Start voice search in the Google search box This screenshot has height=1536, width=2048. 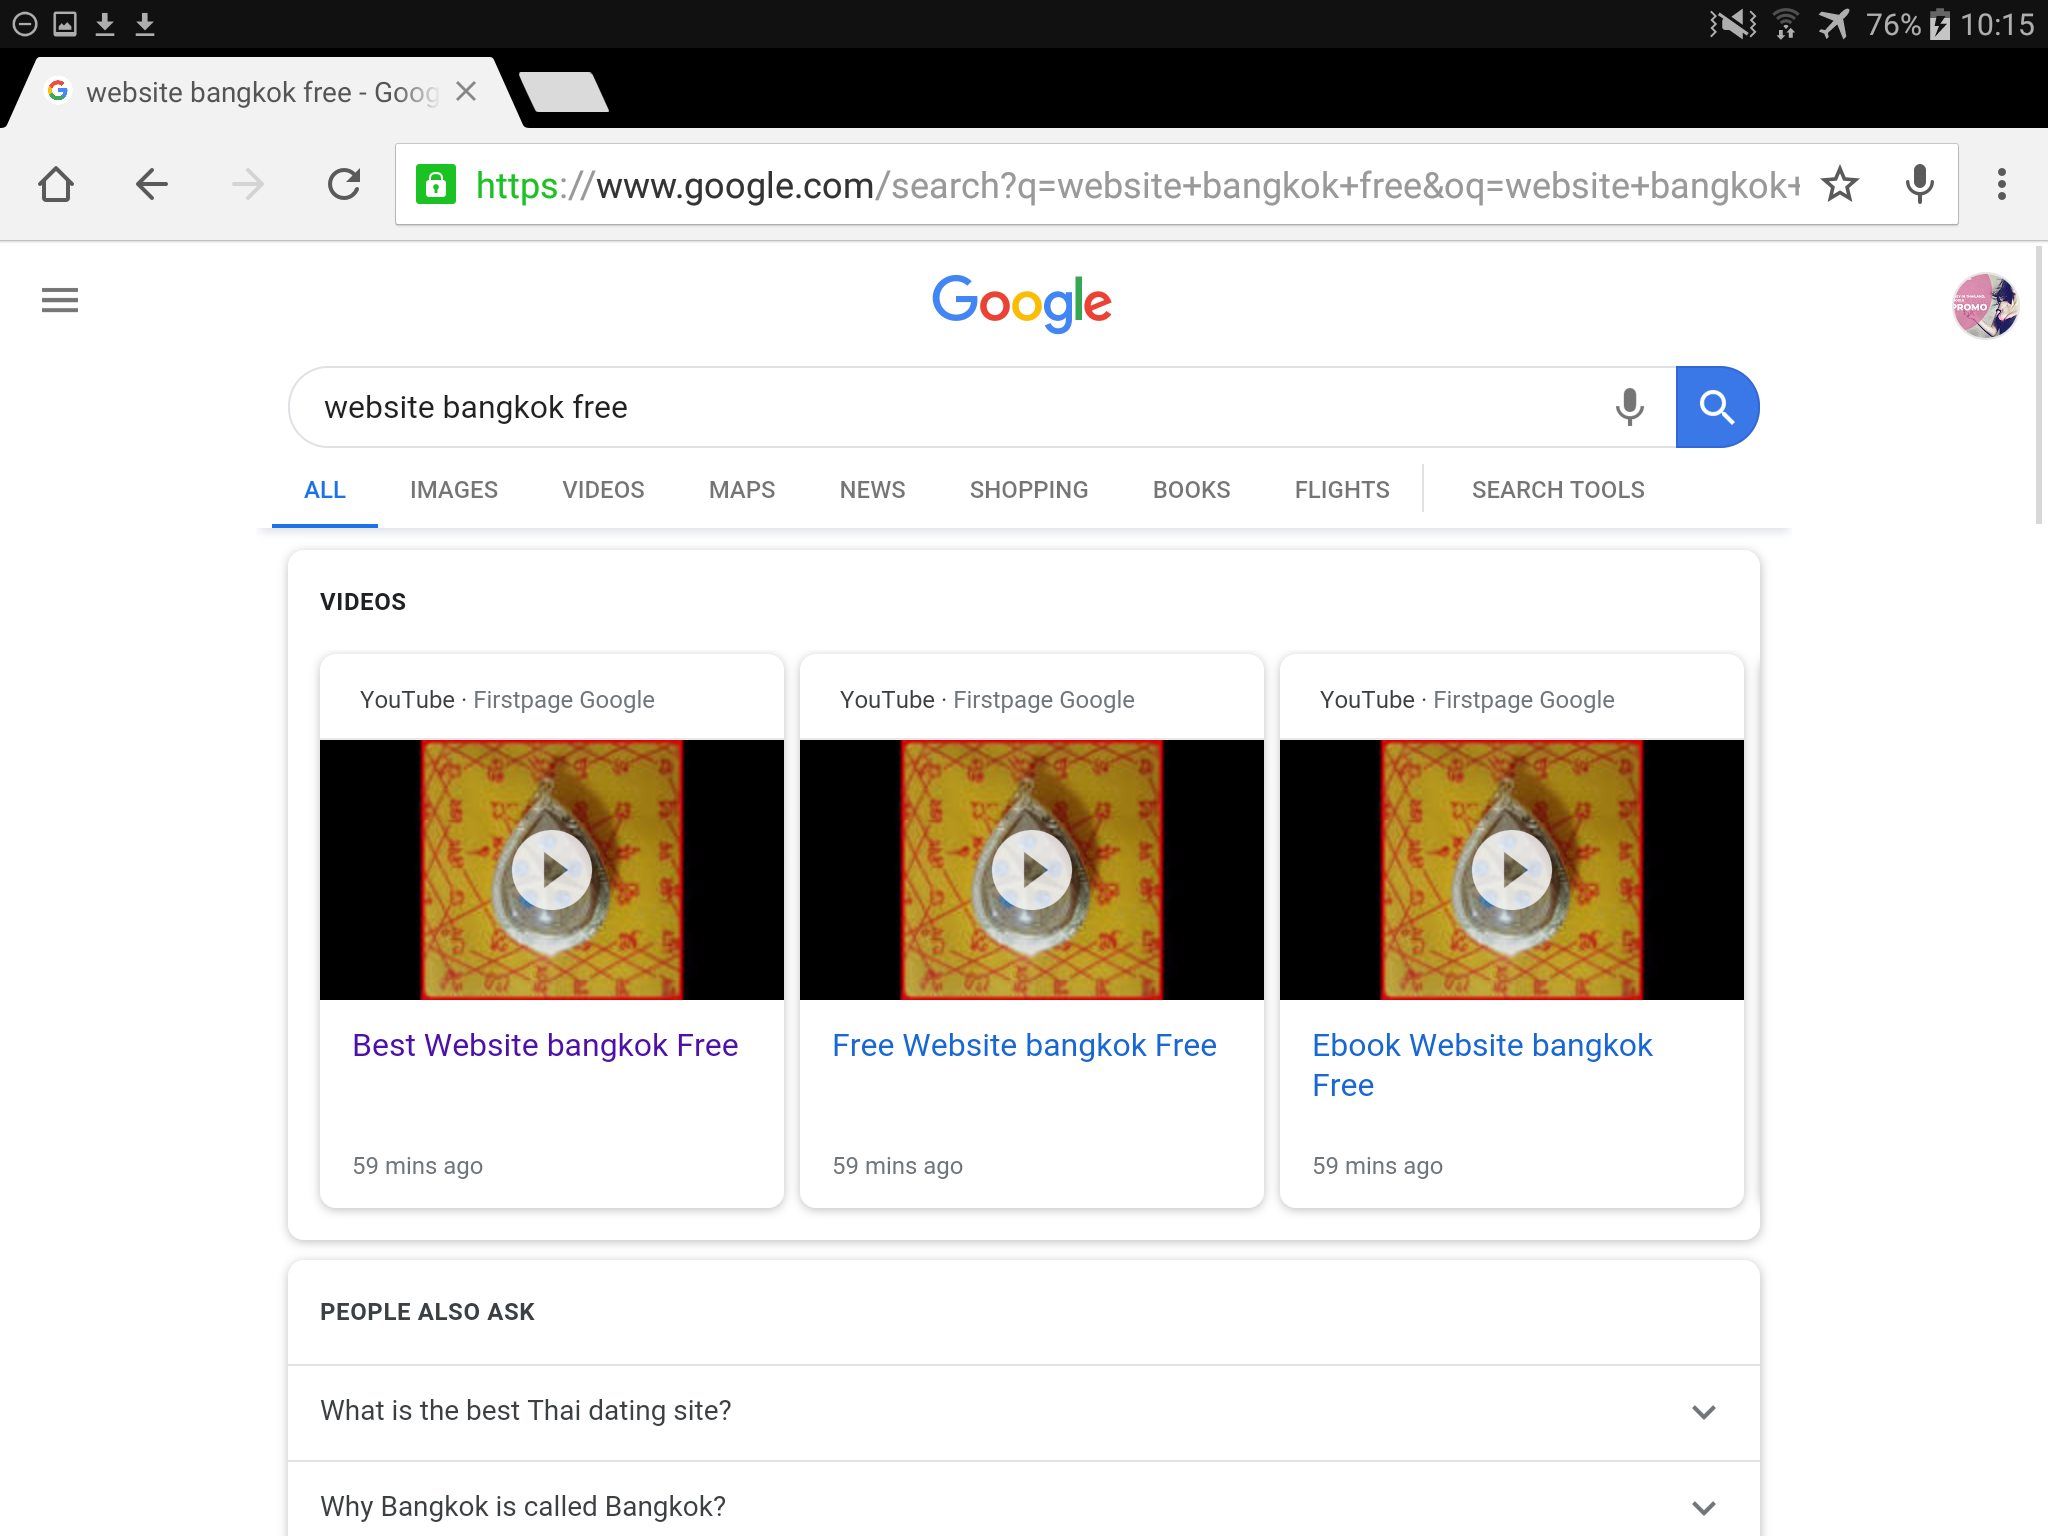click(1629, 407)
